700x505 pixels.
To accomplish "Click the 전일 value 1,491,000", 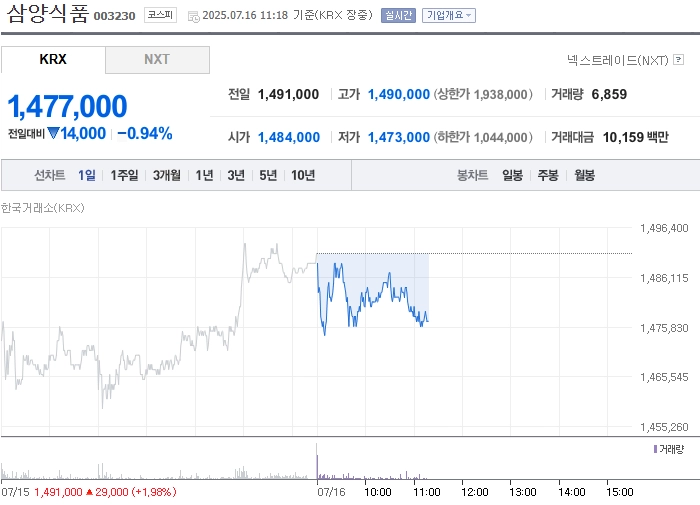I will point(288,94).
